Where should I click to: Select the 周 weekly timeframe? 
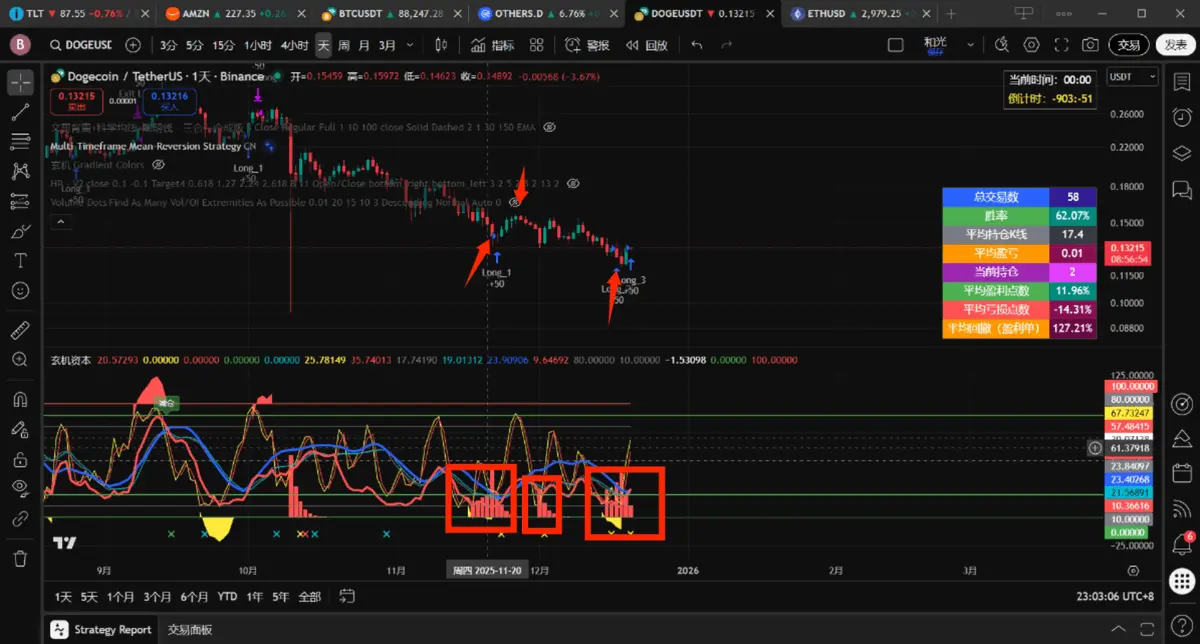tap(344, 45)
